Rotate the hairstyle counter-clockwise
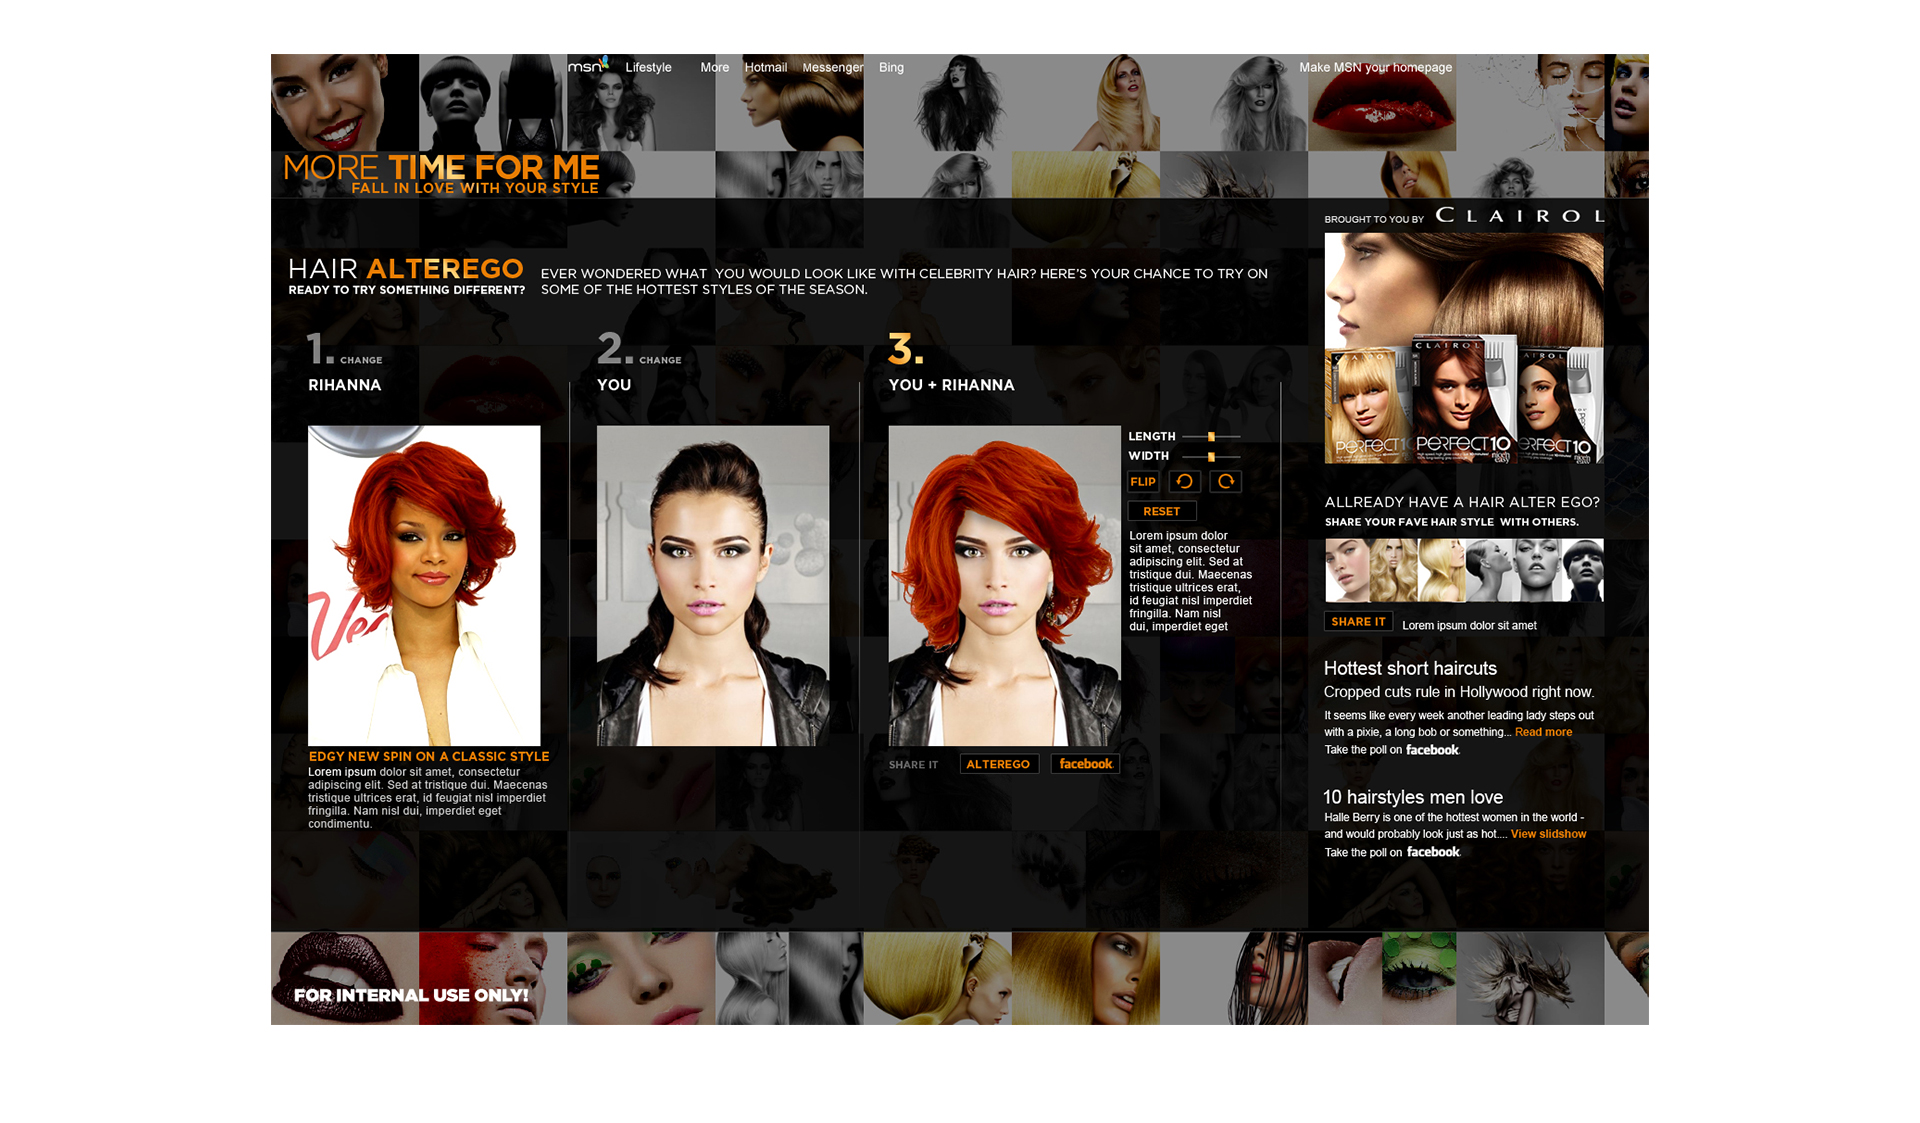 pyautogui.click(x=1184, y=482)
